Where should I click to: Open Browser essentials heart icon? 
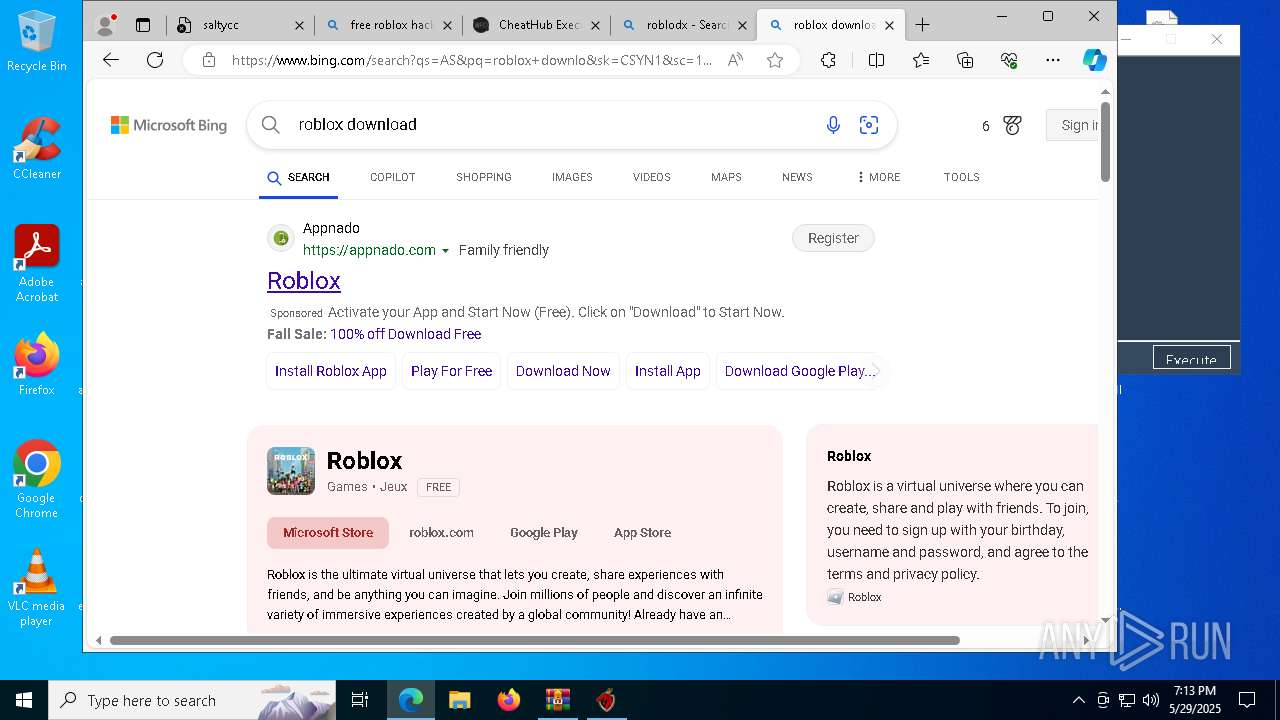(x=1009, y=60)
